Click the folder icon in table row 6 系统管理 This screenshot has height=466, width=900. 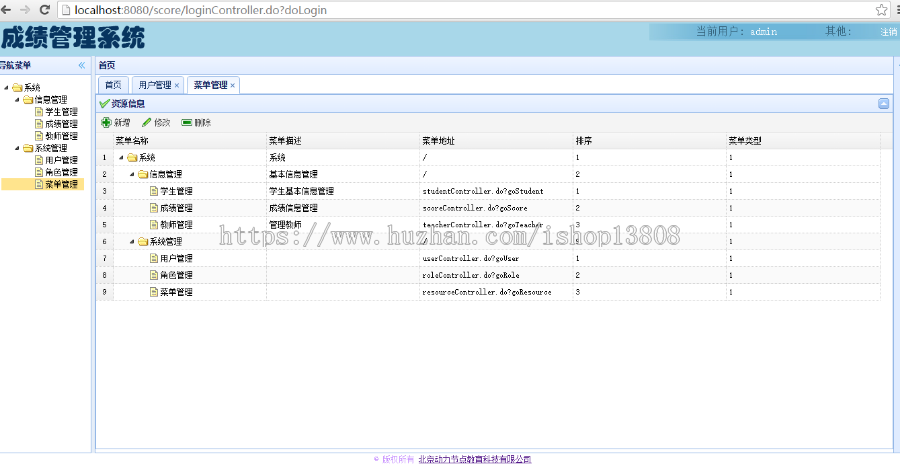click(x=143, y=242)
